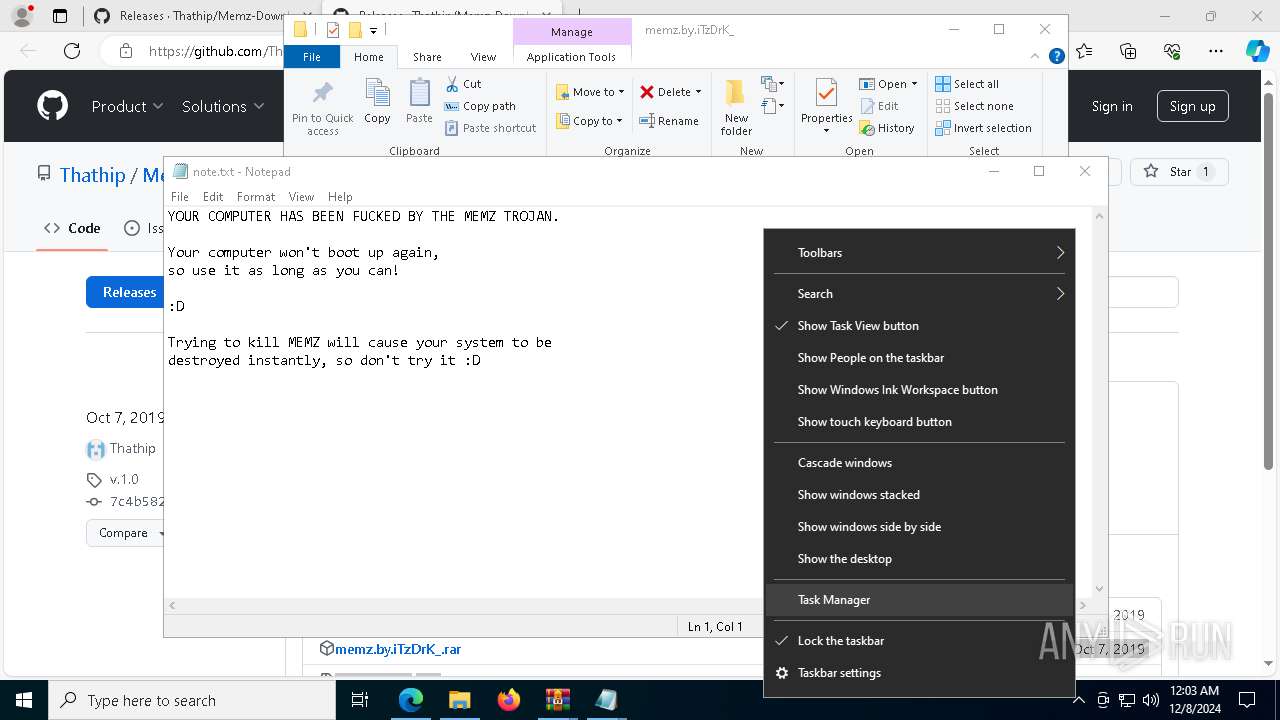
Task: Toggle Show People on the taskbar
Action: point(919,358)
